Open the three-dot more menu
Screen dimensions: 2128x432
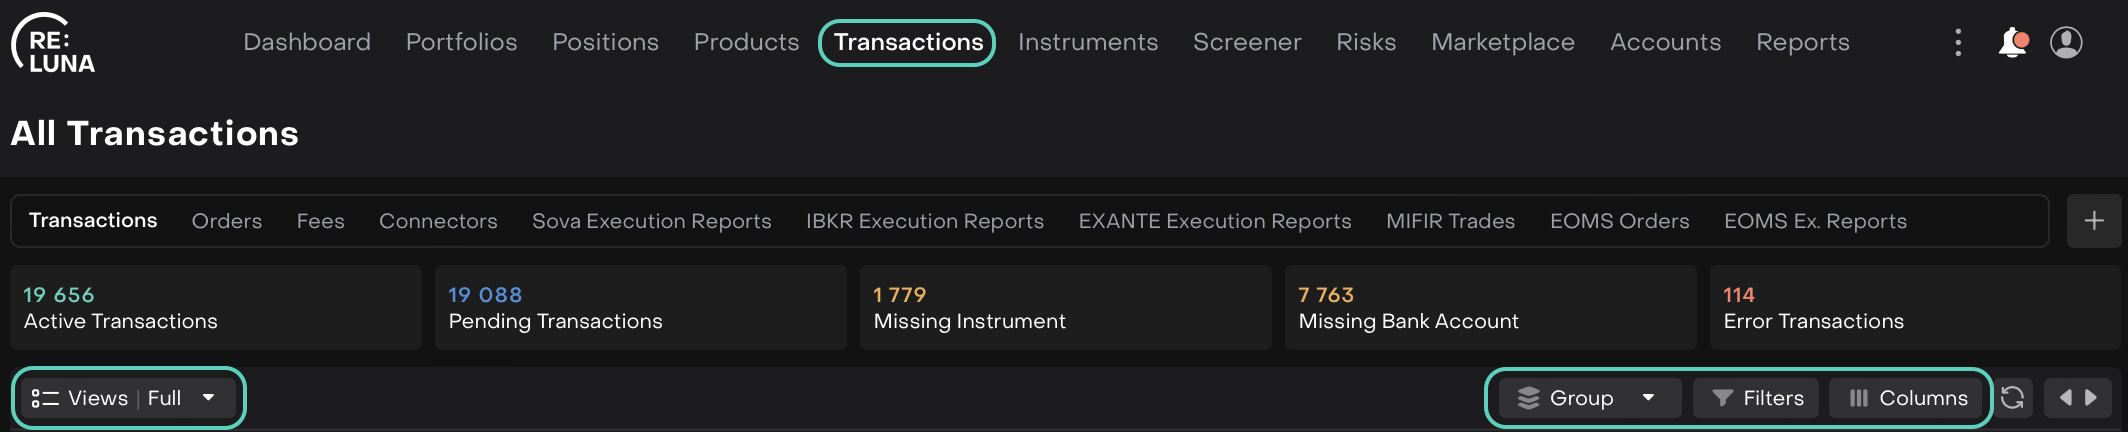click(1958, 42)
